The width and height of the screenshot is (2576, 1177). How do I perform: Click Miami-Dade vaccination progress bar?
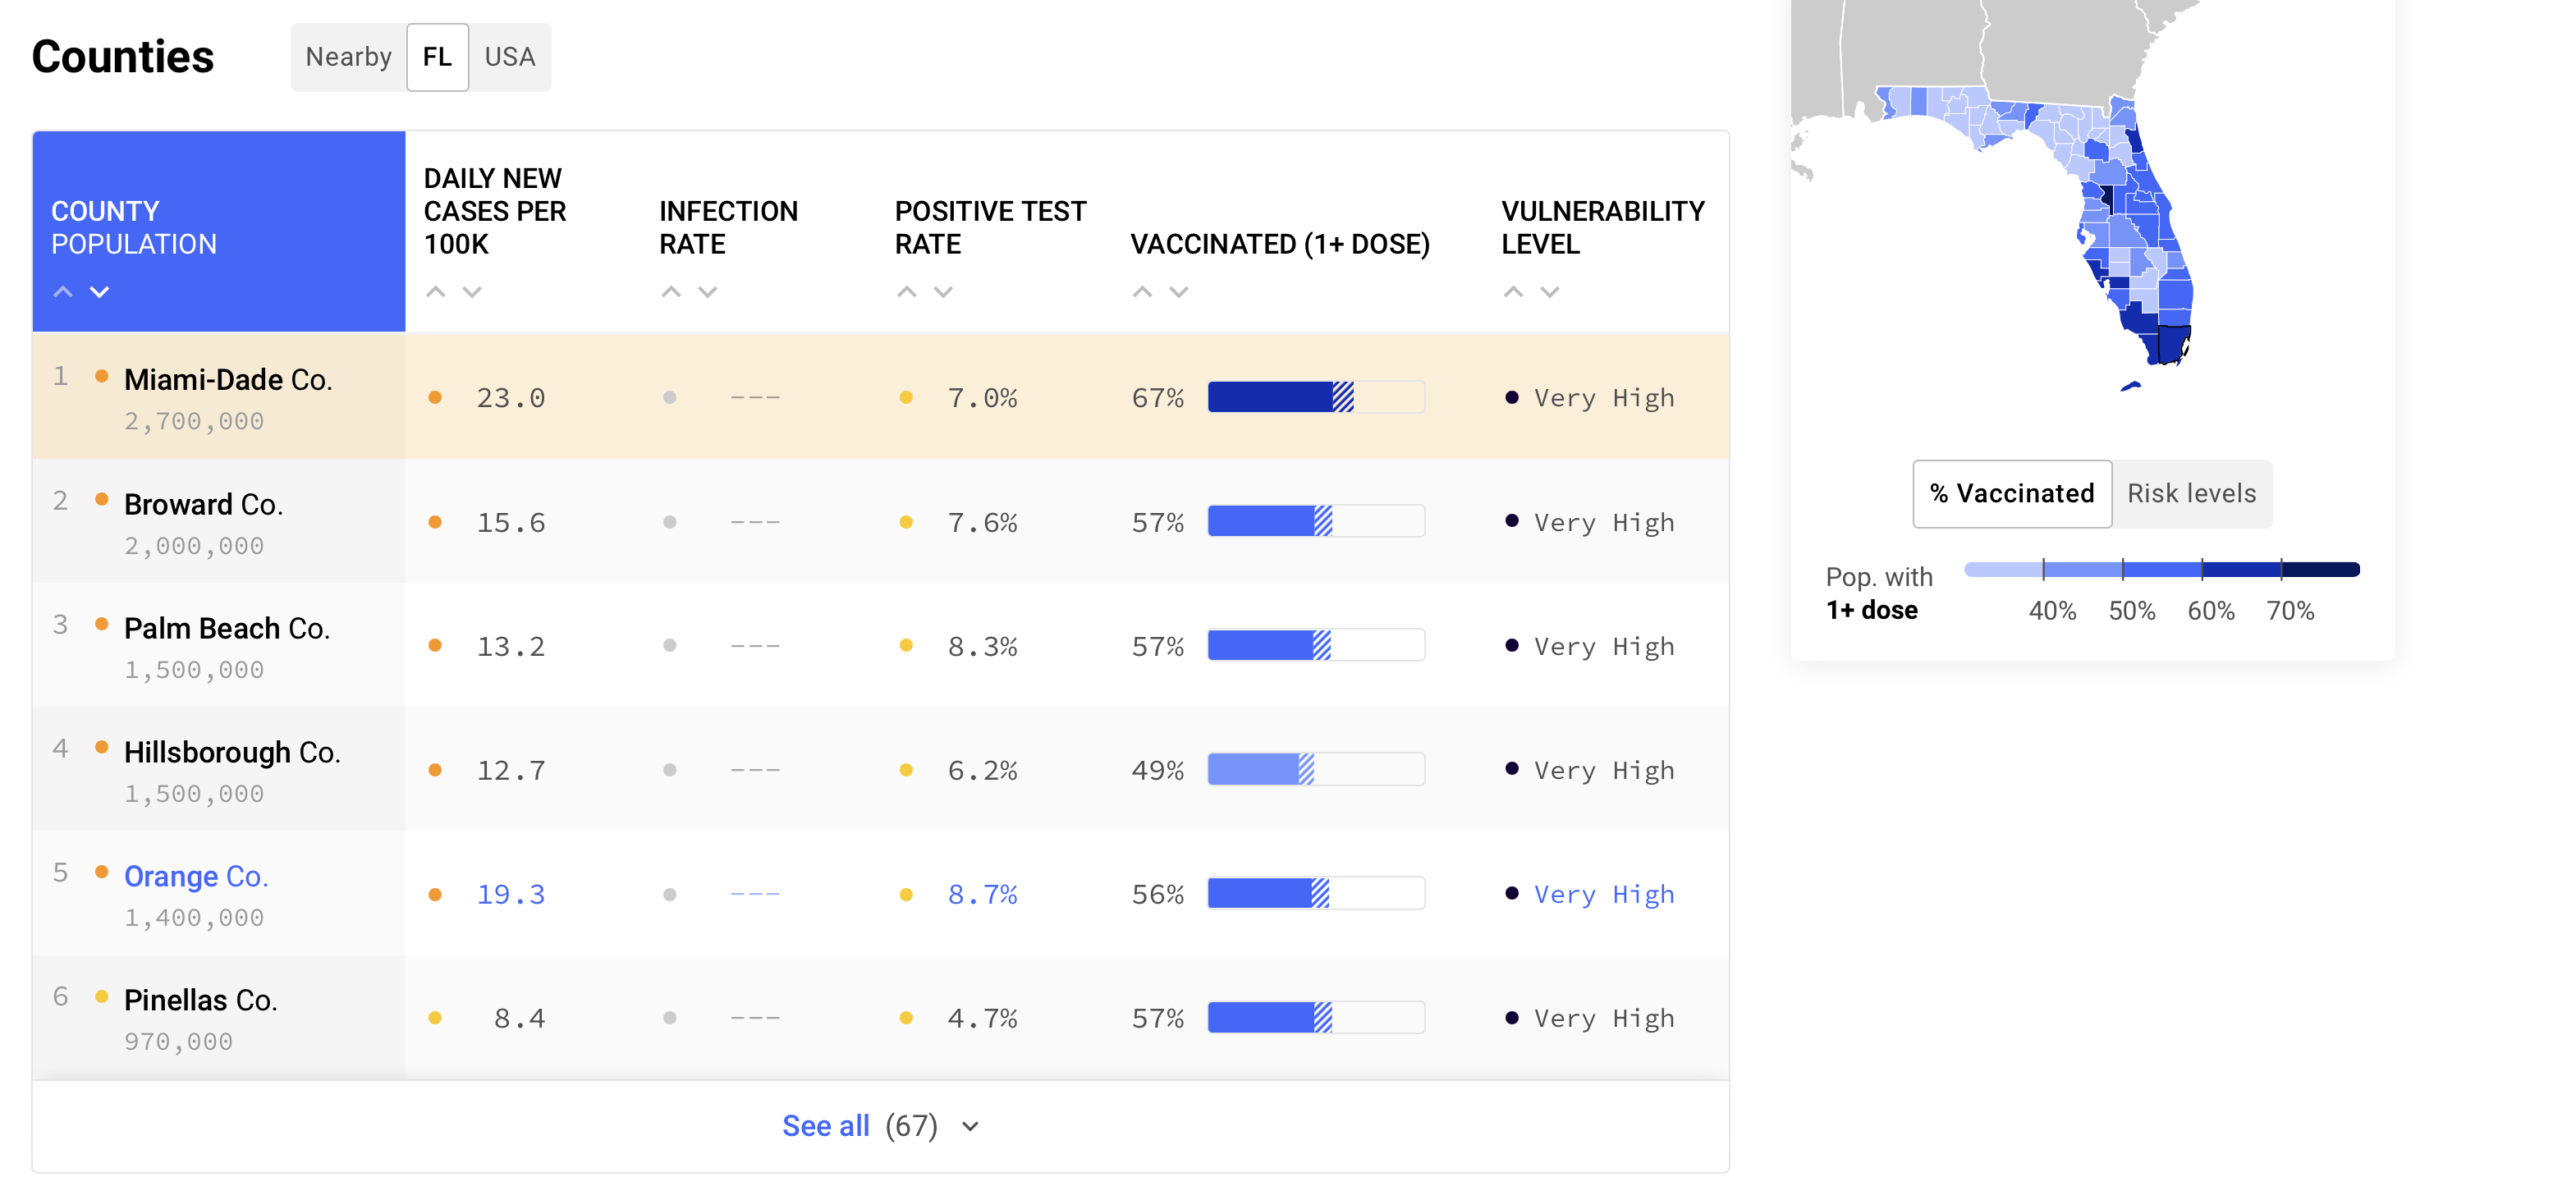[x=1316, y=397]
